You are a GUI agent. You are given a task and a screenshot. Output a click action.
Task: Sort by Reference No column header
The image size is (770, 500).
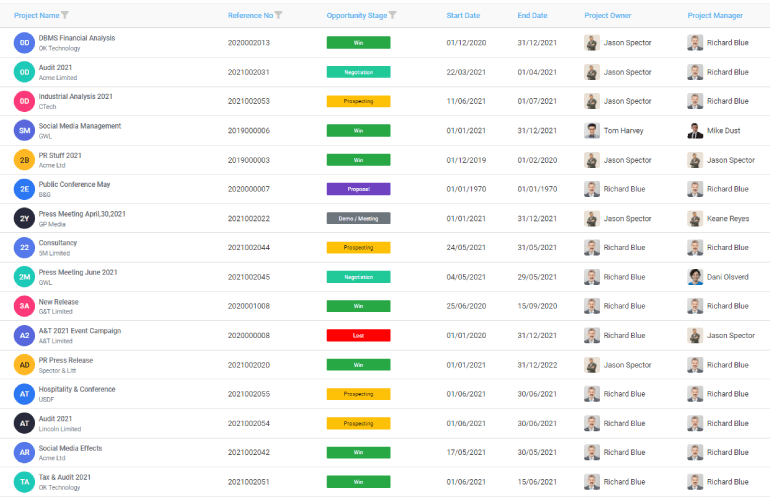[250, 15]
